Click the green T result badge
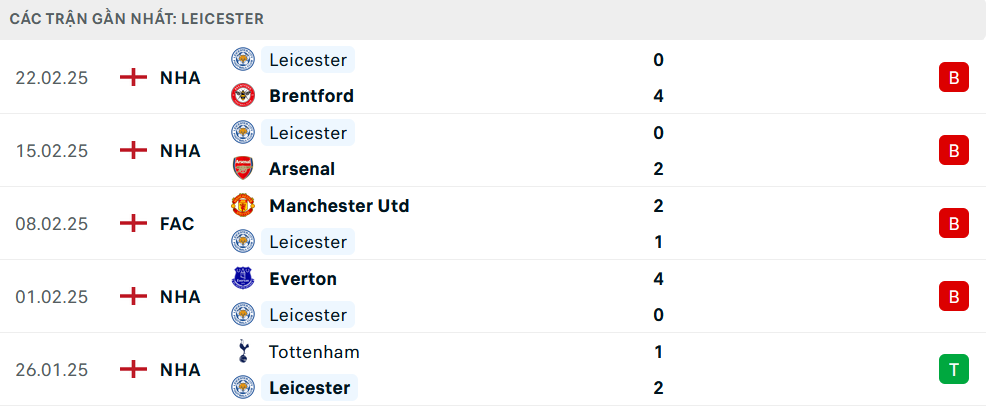Viewport: 987px width, 407px height. point(953,370)
